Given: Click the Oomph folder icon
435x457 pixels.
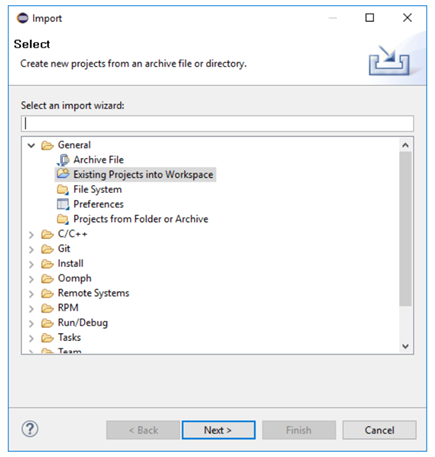Looking at the screenshot, I should coord(47,279).
